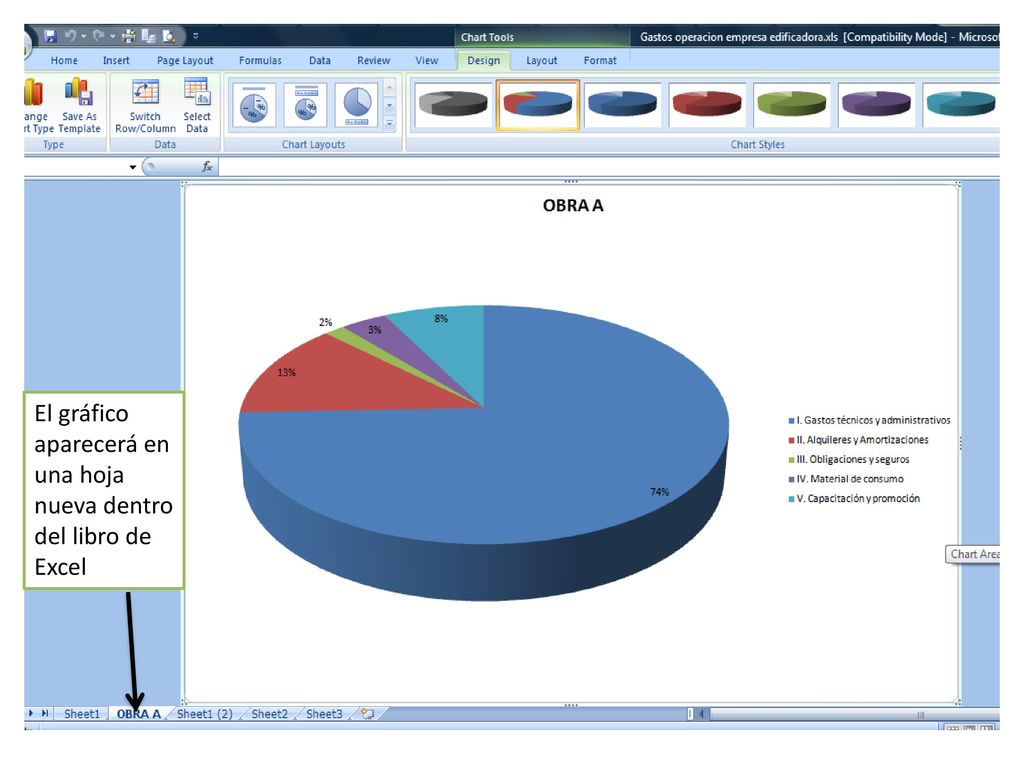
Task: Switch to the chart Format tab
Action: (600, 60)
